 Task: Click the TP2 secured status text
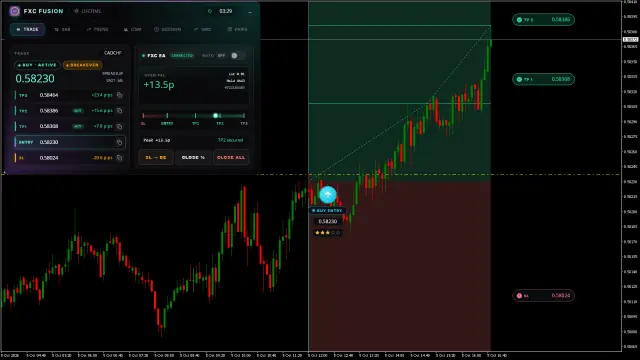tap(230, 140)
